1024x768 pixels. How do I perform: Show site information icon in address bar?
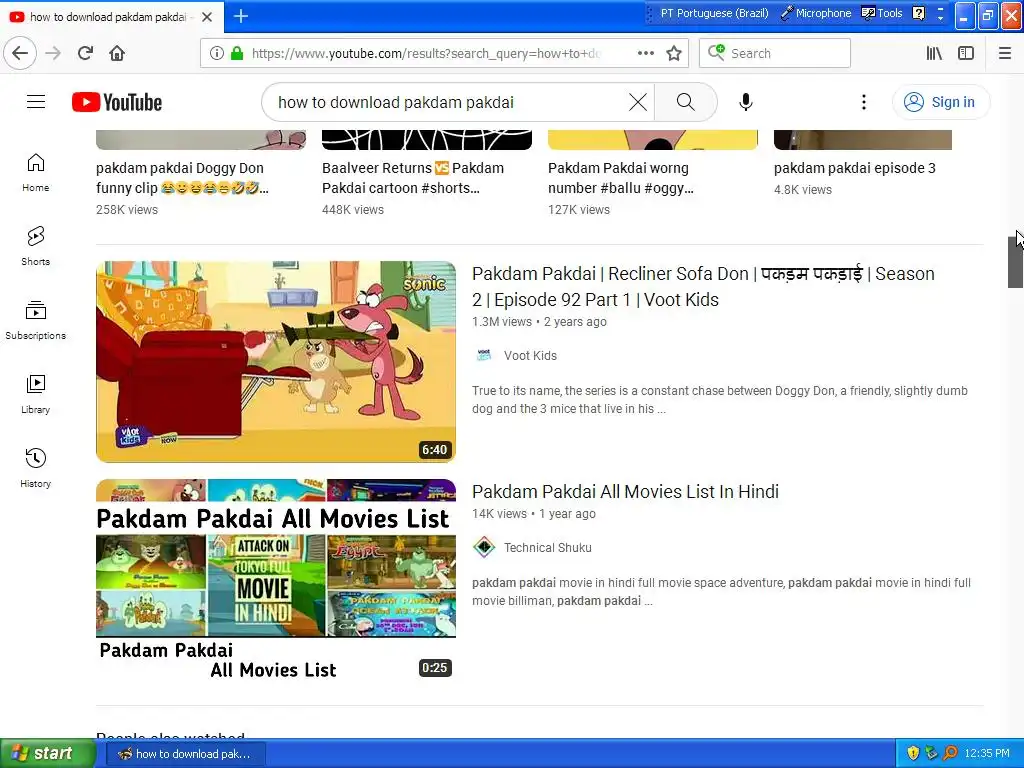tap(217, 53)
